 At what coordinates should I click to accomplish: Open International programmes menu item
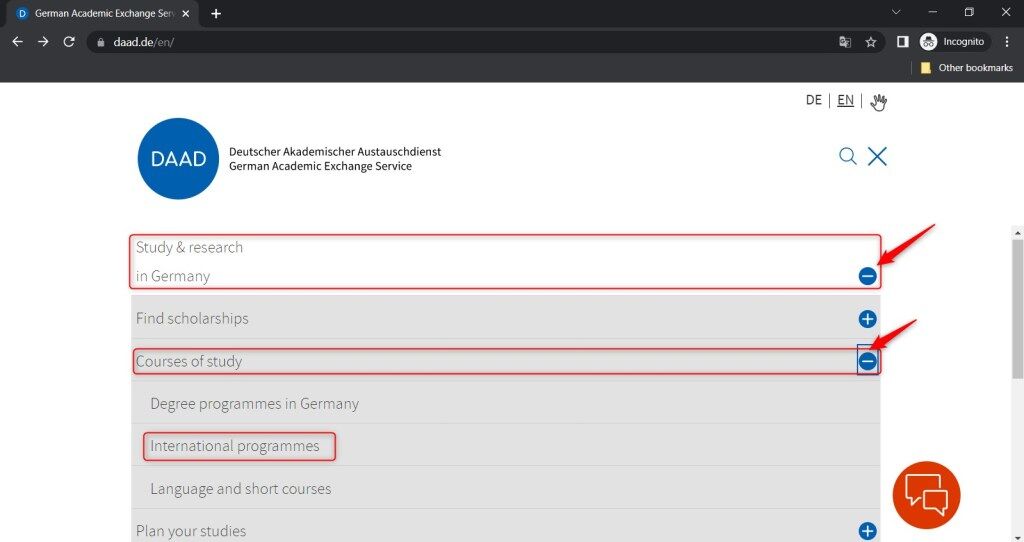click(x=235, y=446)
